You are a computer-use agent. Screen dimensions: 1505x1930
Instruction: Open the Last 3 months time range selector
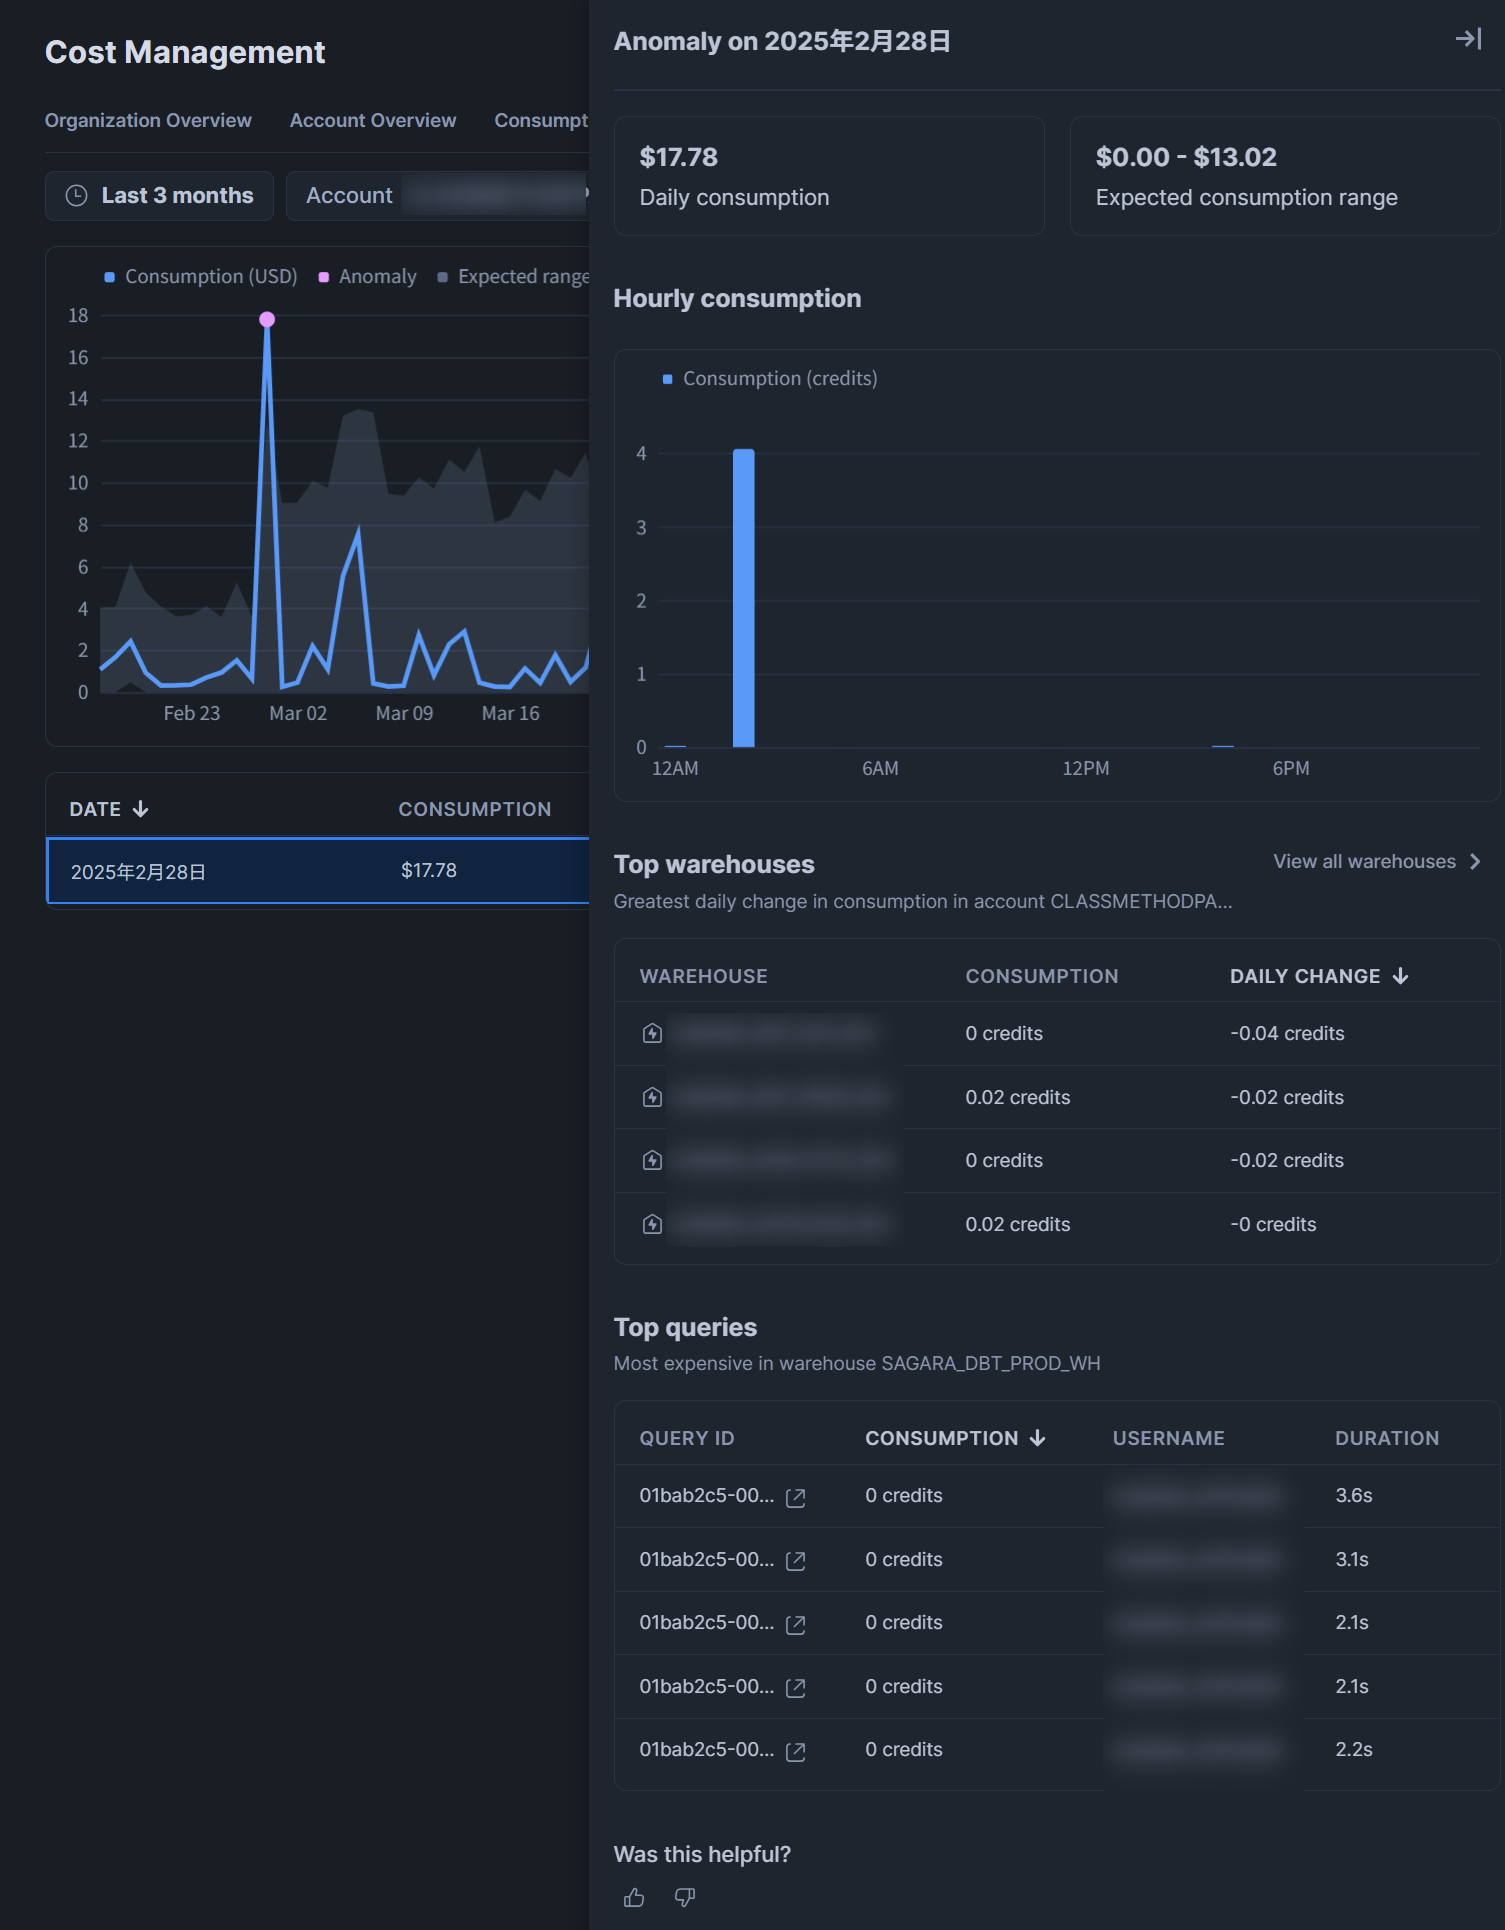tap(159, 196)
